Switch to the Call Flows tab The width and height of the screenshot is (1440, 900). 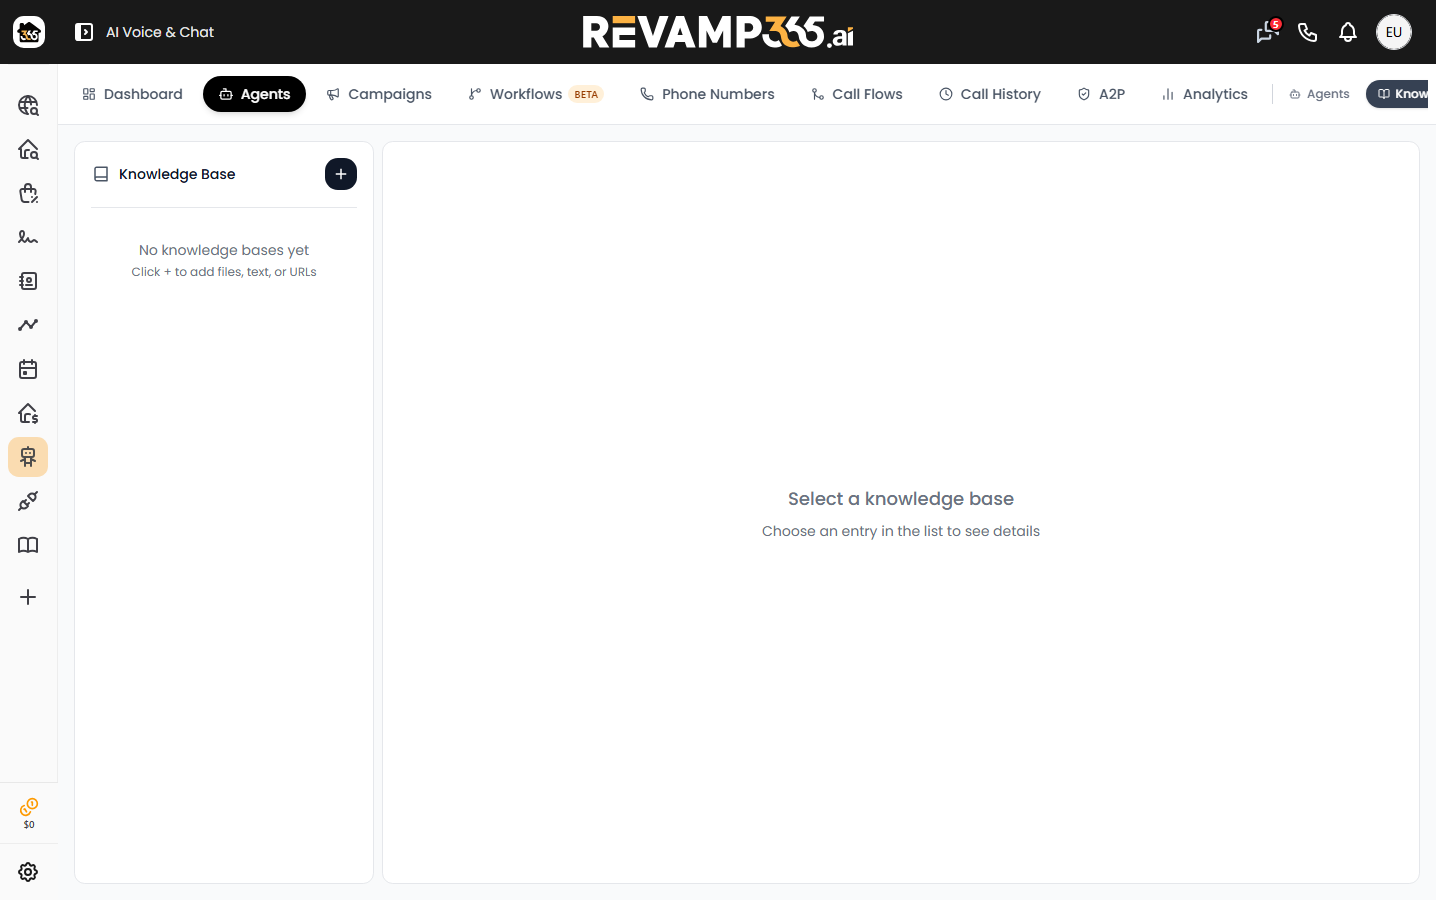pyautogui.click(x=857, y=94)
